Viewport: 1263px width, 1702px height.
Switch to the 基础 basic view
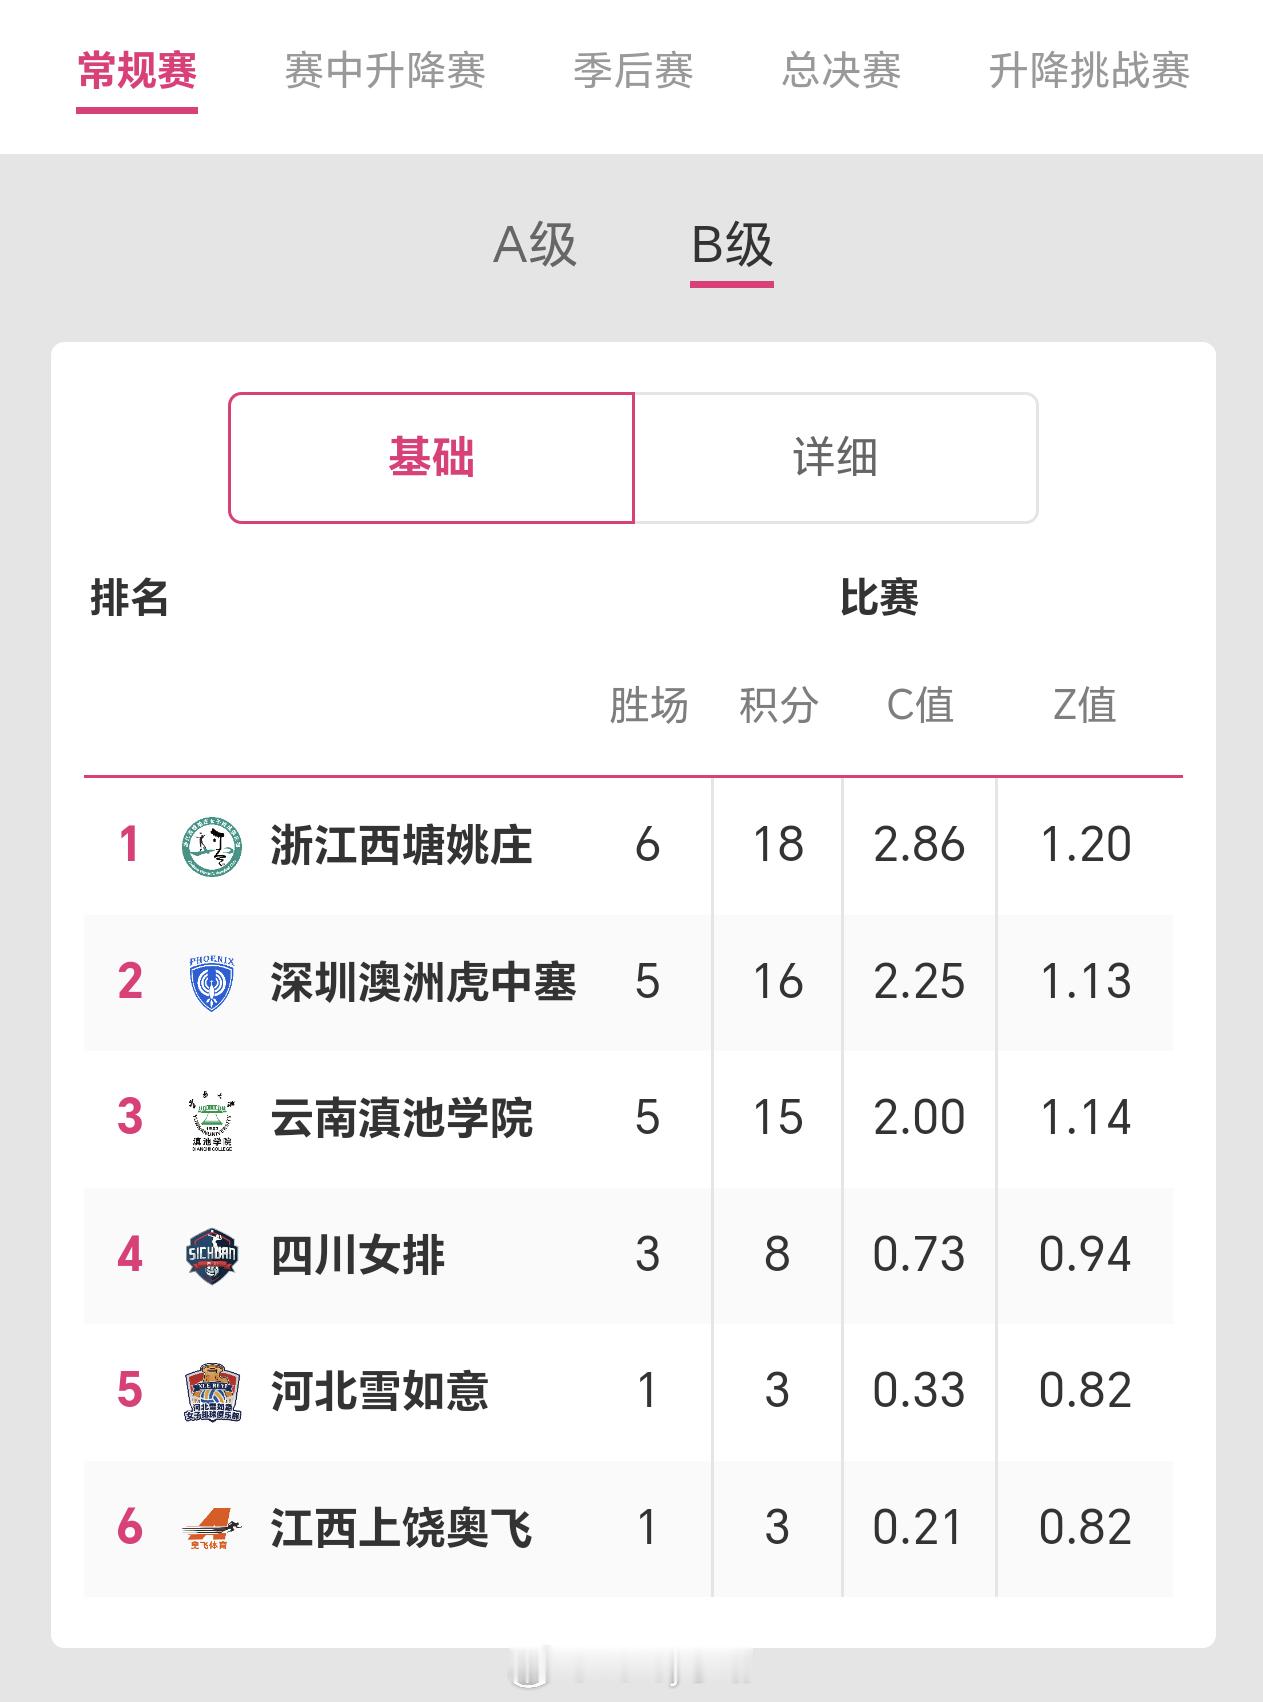431,458
